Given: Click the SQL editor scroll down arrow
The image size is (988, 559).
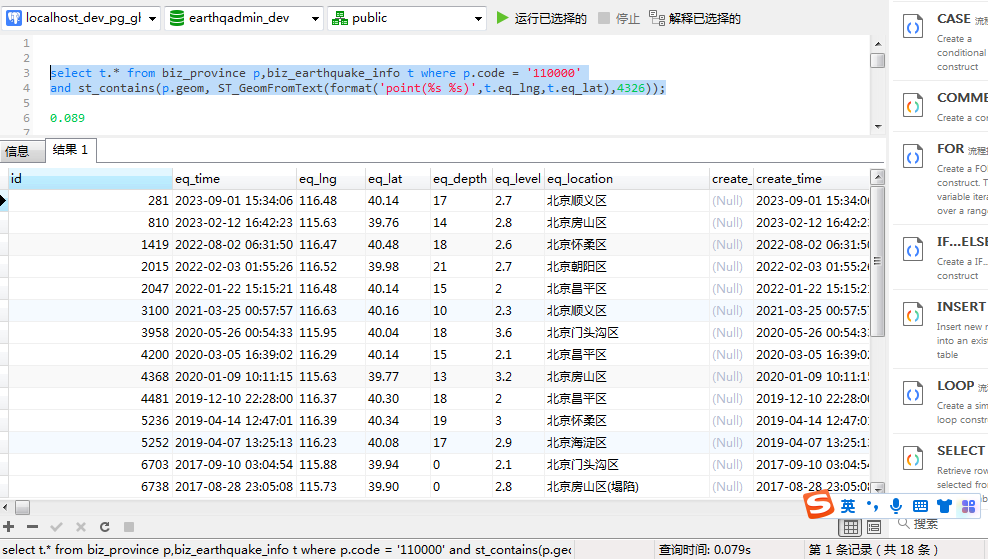Looking at the screenshot, I should pyautogui.click(x=878, y=127).
